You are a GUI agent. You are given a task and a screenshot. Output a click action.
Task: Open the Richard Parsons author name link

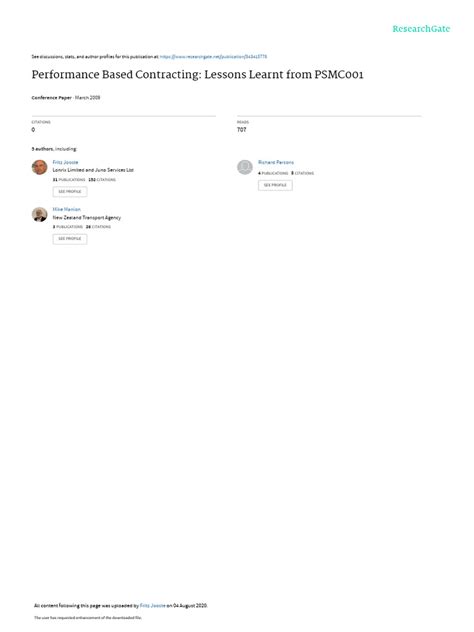point(276,162)
